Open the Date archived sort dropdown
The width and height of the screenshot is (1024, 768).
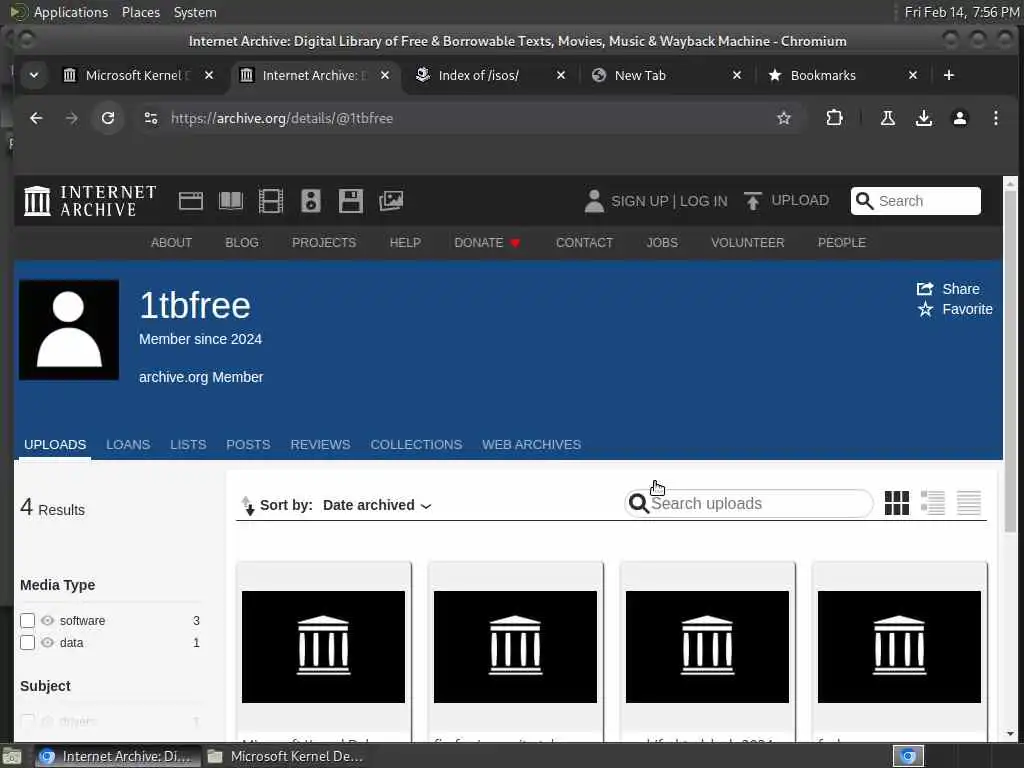[x=377, y=505]
